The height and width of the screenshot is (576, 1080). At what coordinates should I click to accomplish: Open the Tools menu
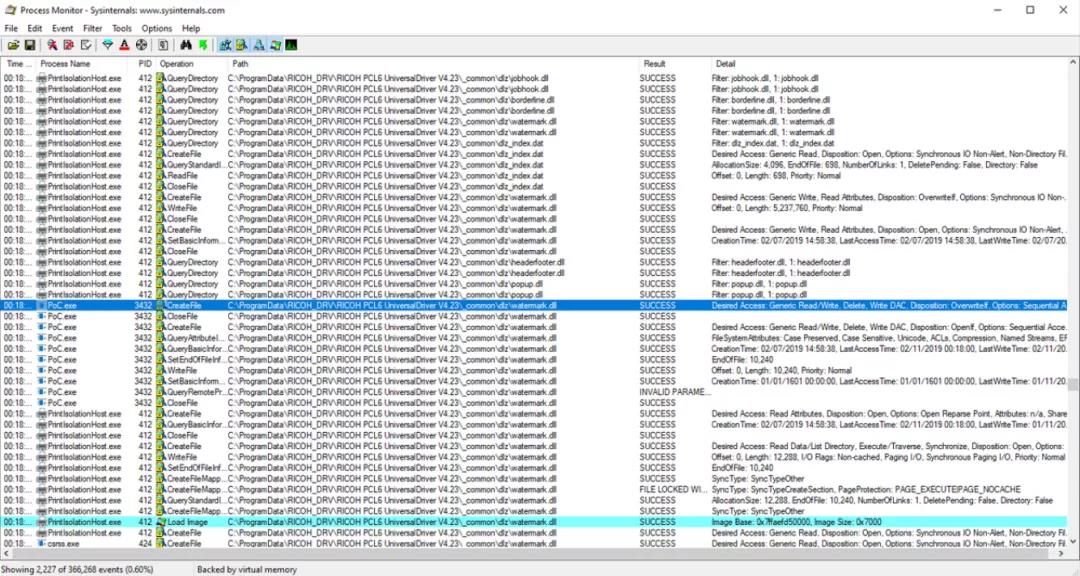click(x=122, y=28)
